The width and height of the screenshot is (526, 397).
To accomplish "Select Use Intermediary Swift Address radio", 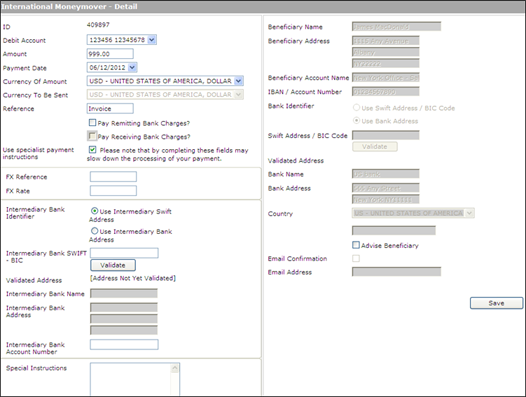I will tap(95, 211).
